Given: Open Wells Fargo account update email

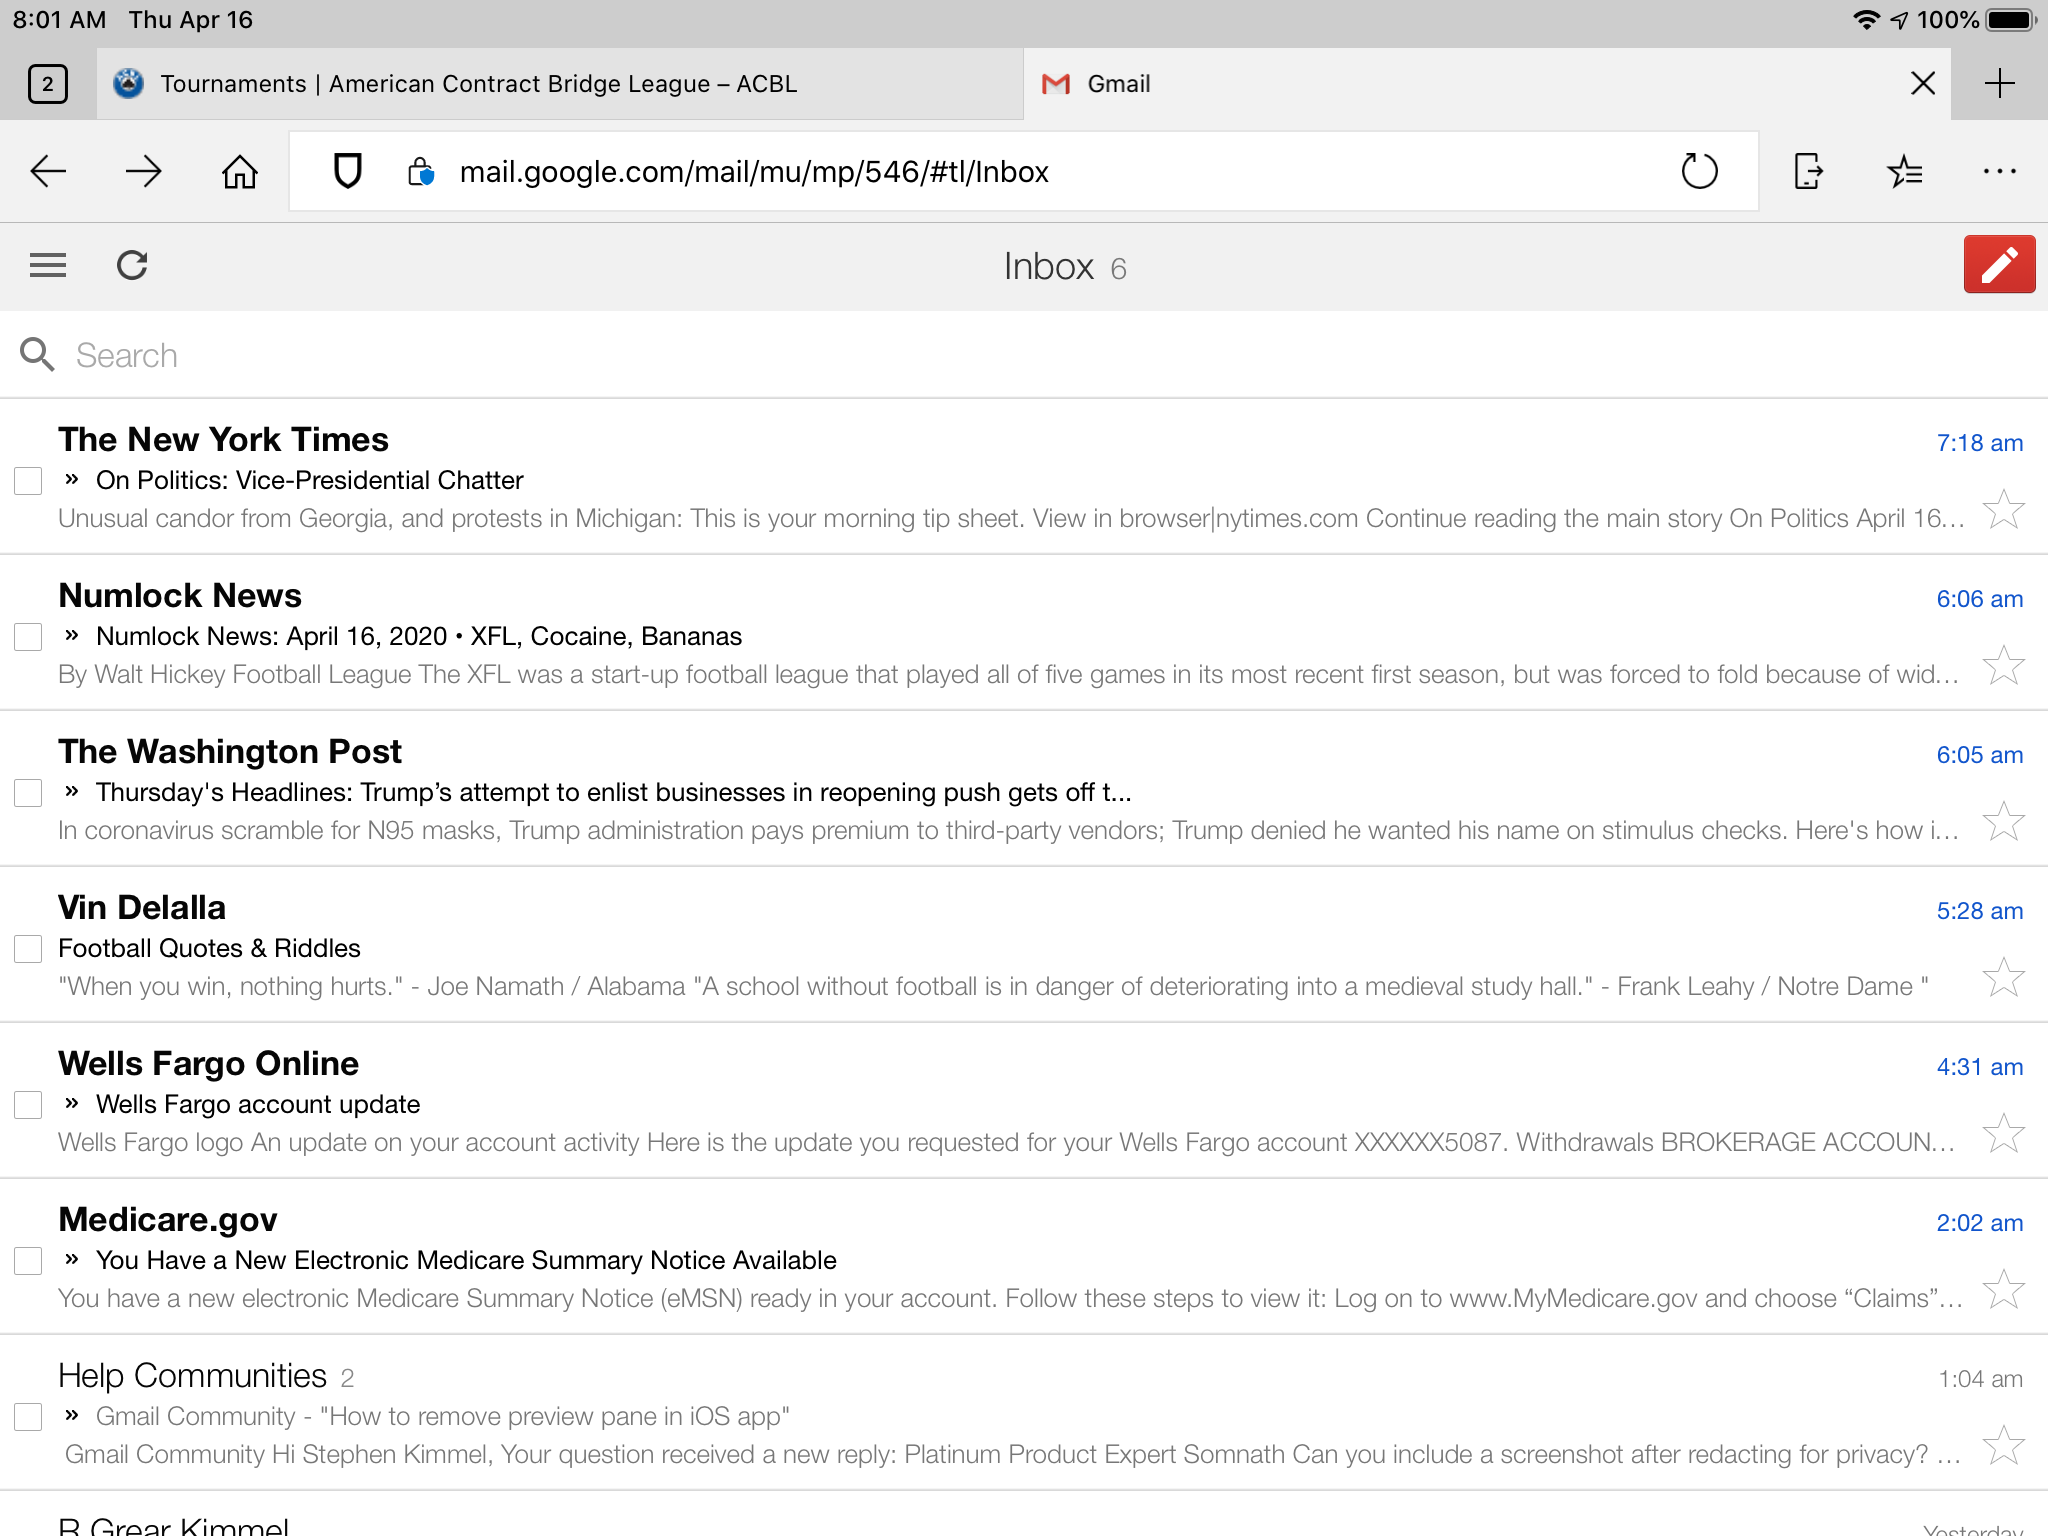Looking at the screenshot, I should click(x=1024, y=1101).
